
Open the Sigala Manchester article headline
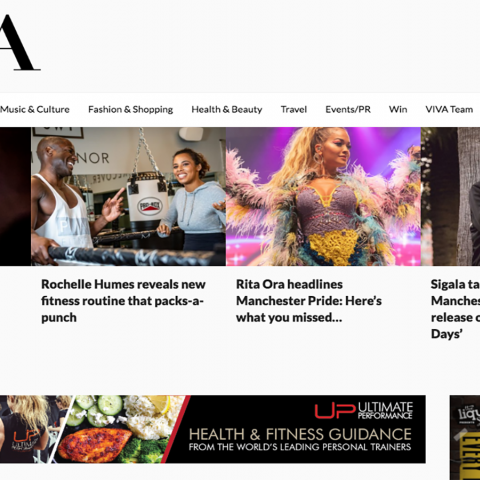coord(455,309)
